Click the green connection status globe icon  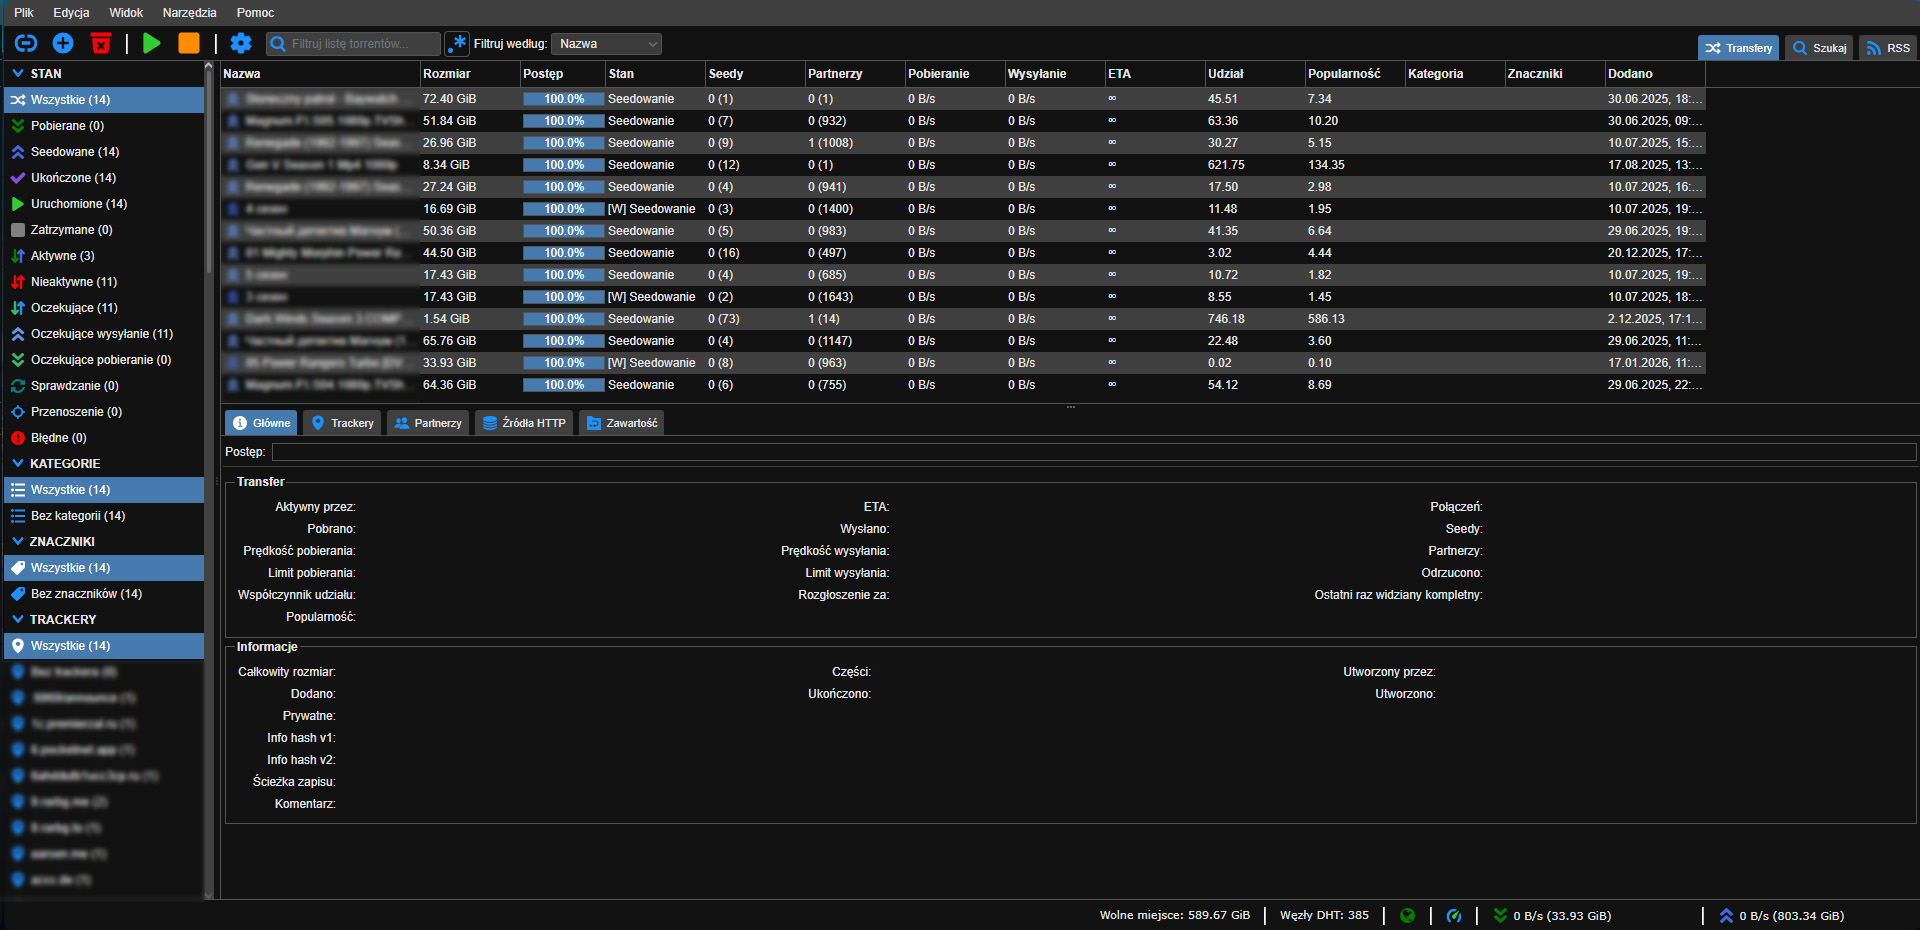[x=1407, y=915]
